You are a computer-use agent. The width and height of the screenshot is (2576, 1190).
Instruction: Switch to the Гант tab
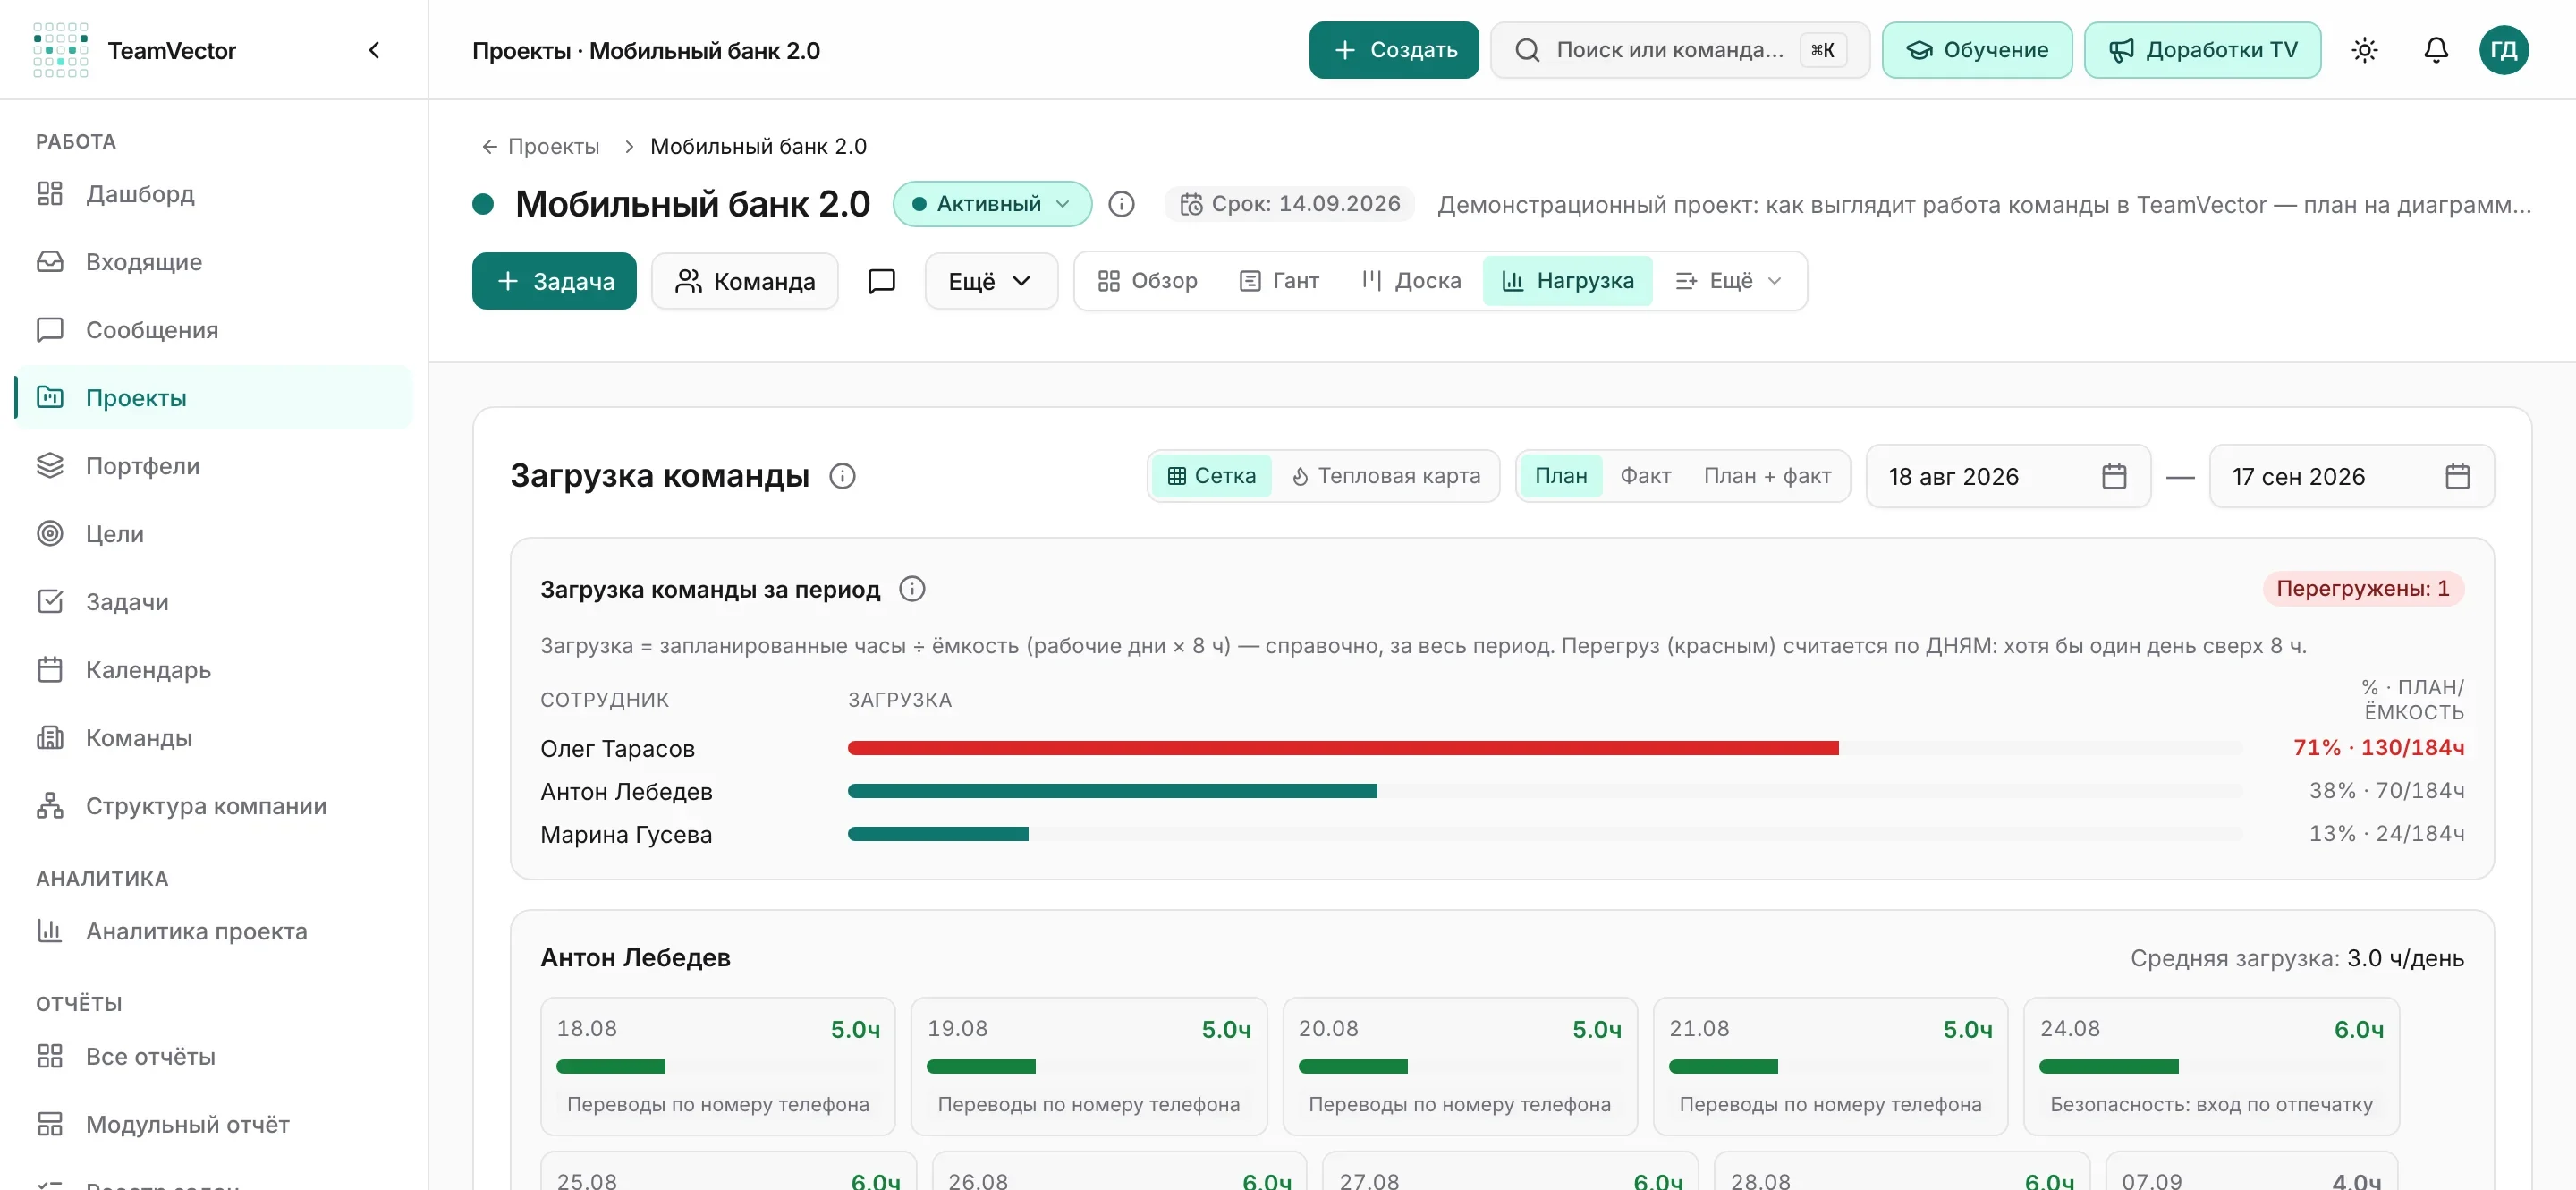1279,281
